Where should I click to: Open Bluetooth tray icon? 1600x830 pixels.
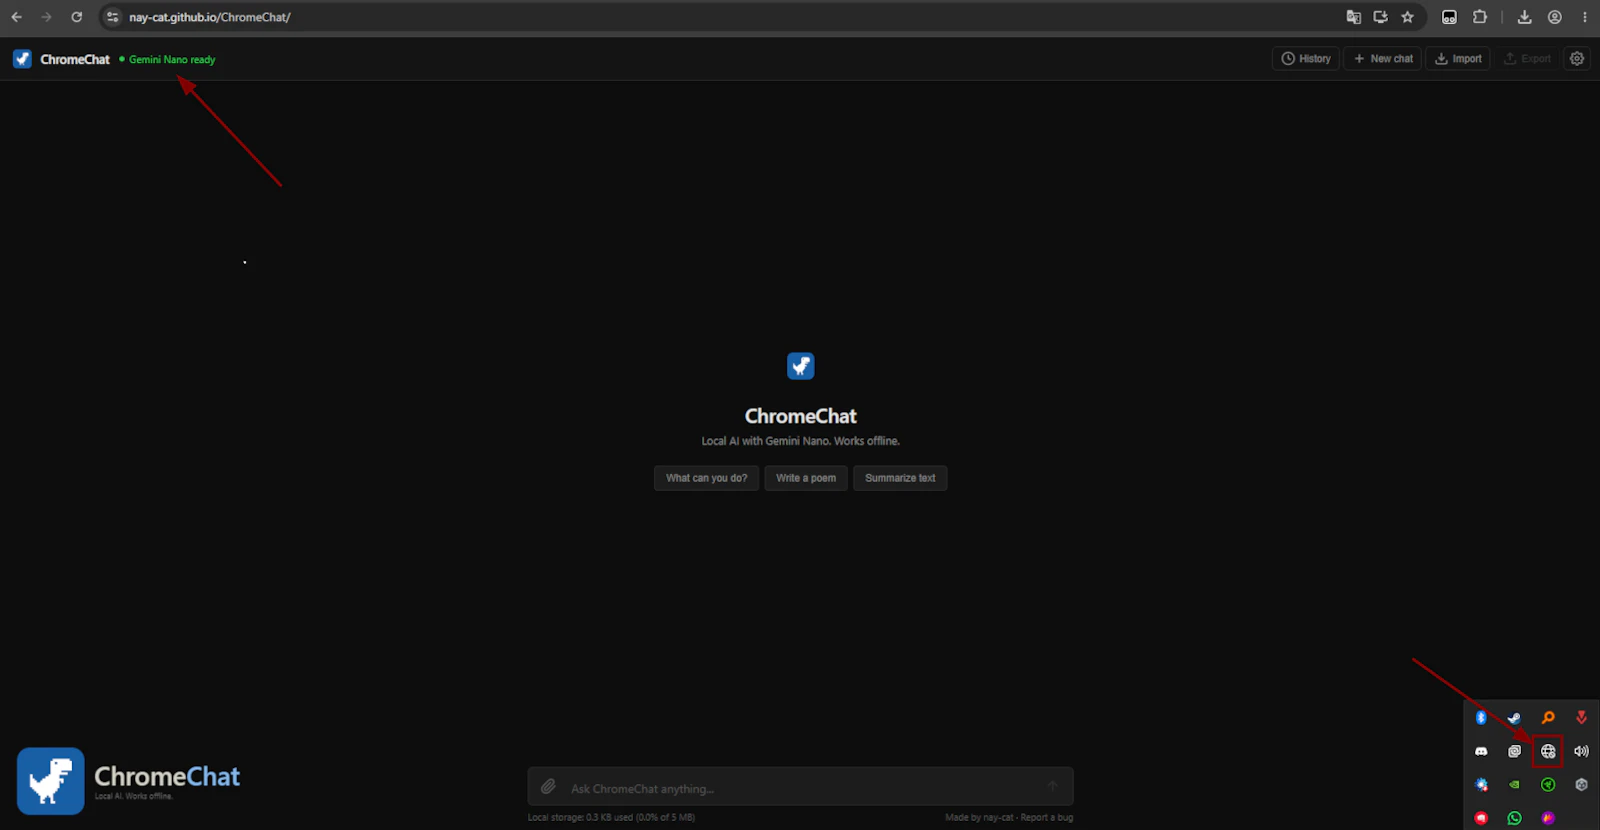tap(1481, 718)
